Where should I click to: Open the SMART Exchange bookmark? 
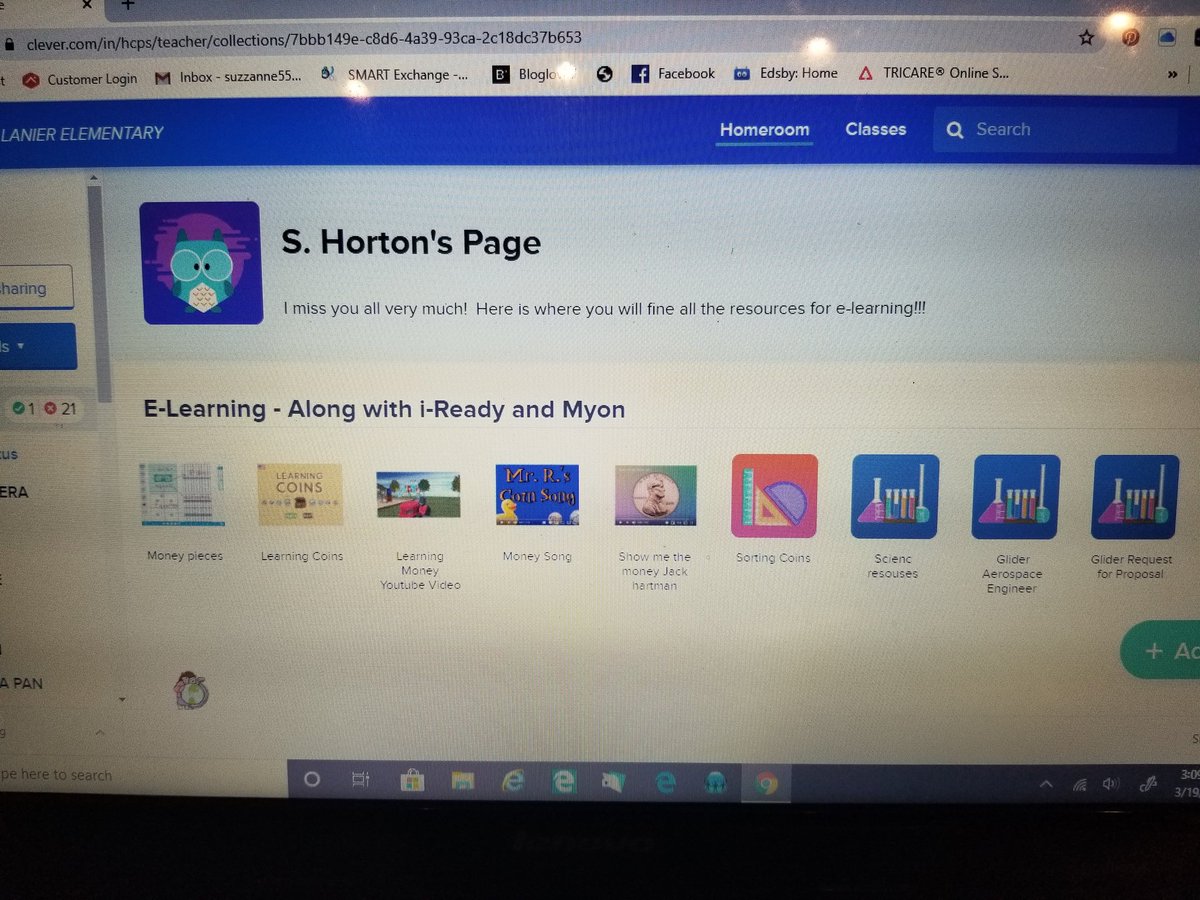[394, 74]
